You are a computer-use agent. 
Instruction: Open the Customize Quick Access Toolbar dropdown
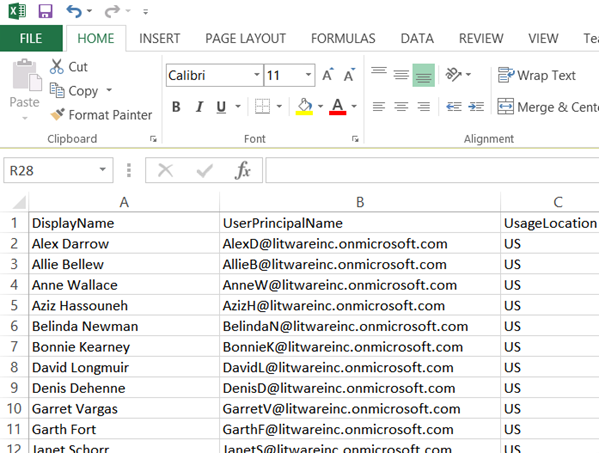145,12
